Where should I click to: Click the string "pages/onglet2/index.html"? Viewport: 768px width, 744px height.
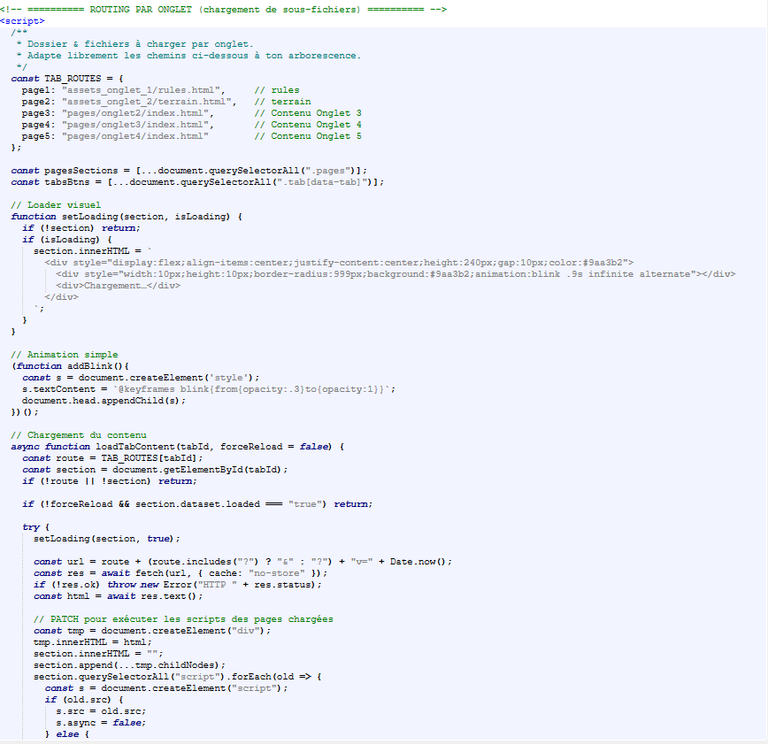(138, 113)
